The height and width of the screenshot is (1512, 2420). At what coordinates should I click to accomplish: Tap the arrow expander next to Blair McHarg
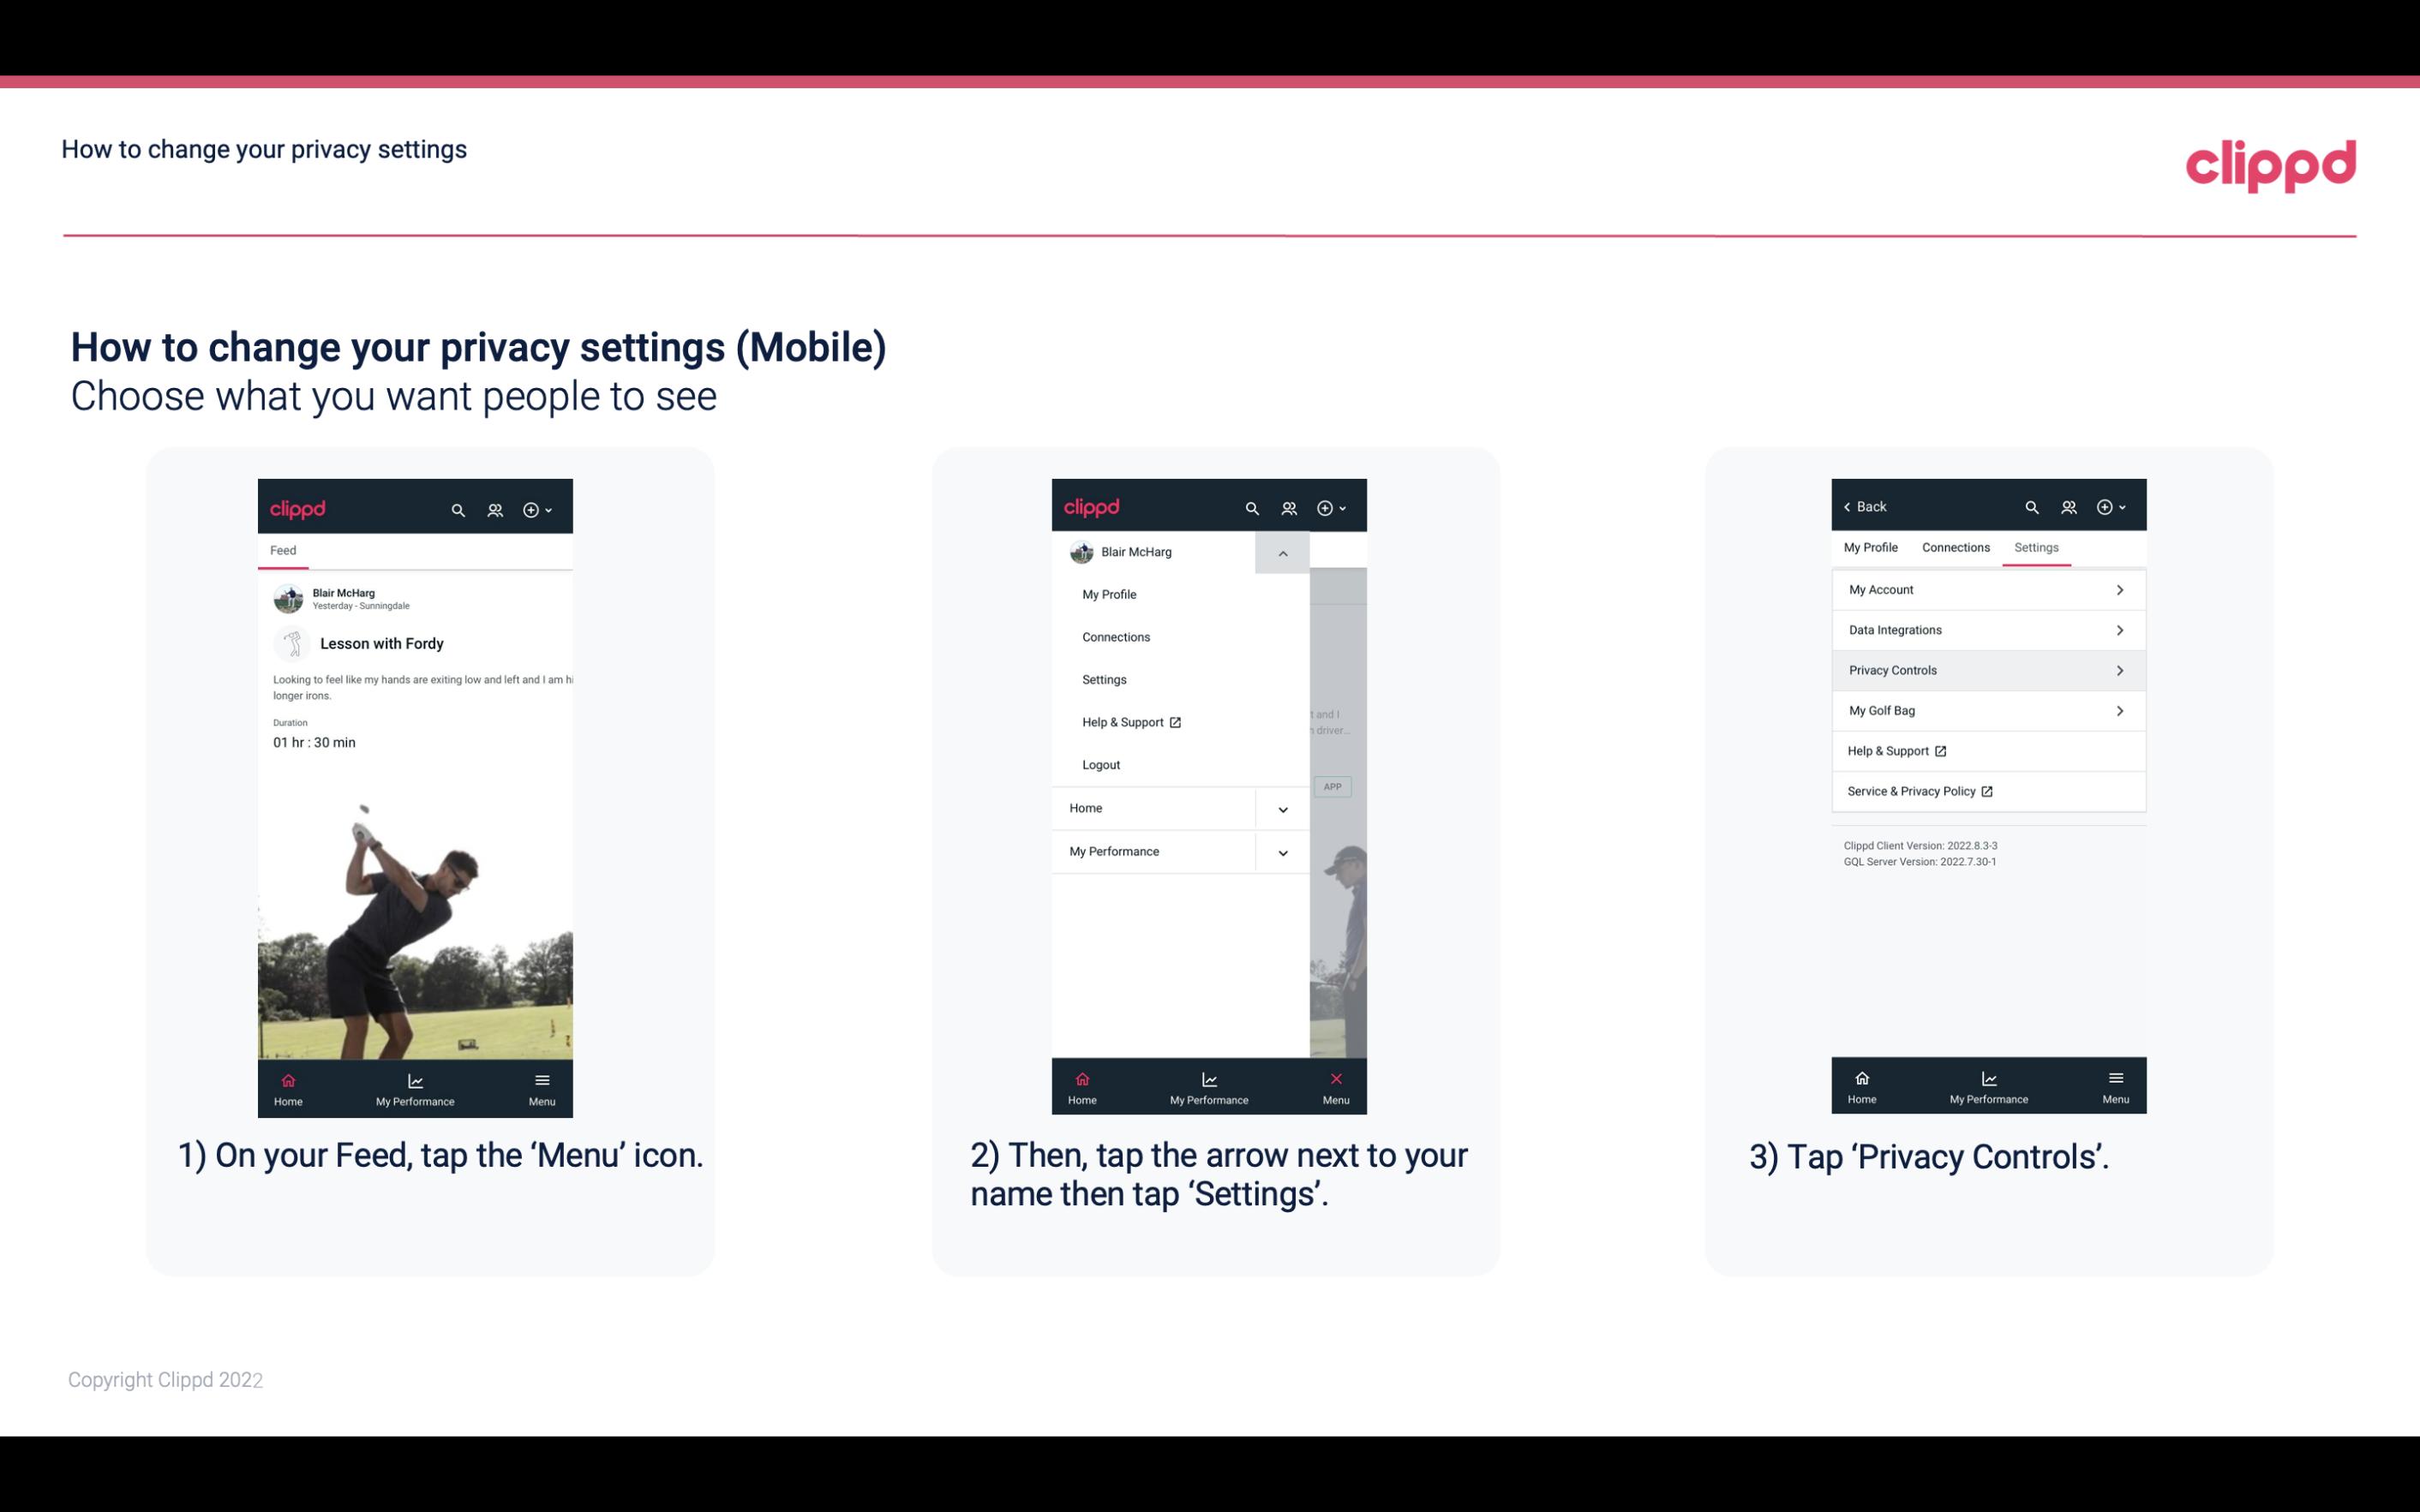pos(1282,553)
